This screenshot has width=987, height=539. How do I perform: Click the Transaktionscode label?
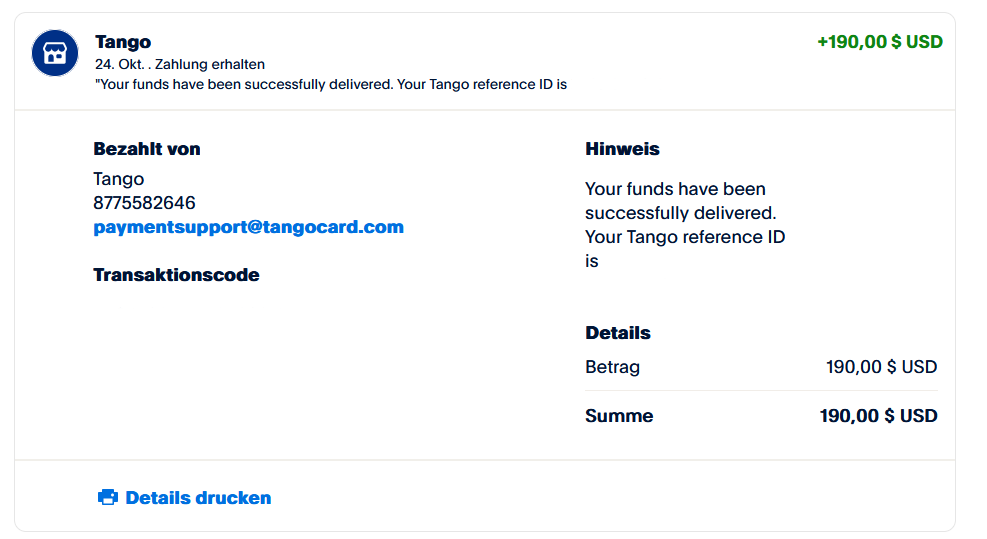point(176,275)
